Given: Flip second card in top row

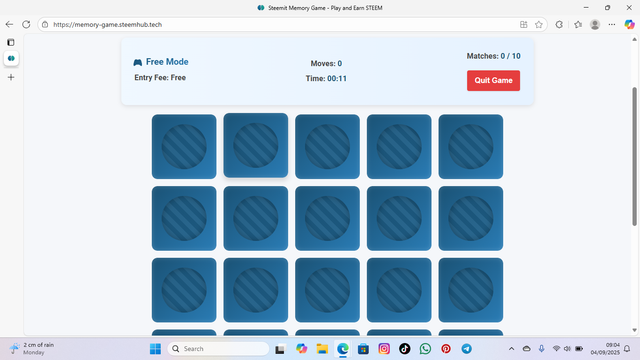Looking at the screenshot, I should point(256,145).
